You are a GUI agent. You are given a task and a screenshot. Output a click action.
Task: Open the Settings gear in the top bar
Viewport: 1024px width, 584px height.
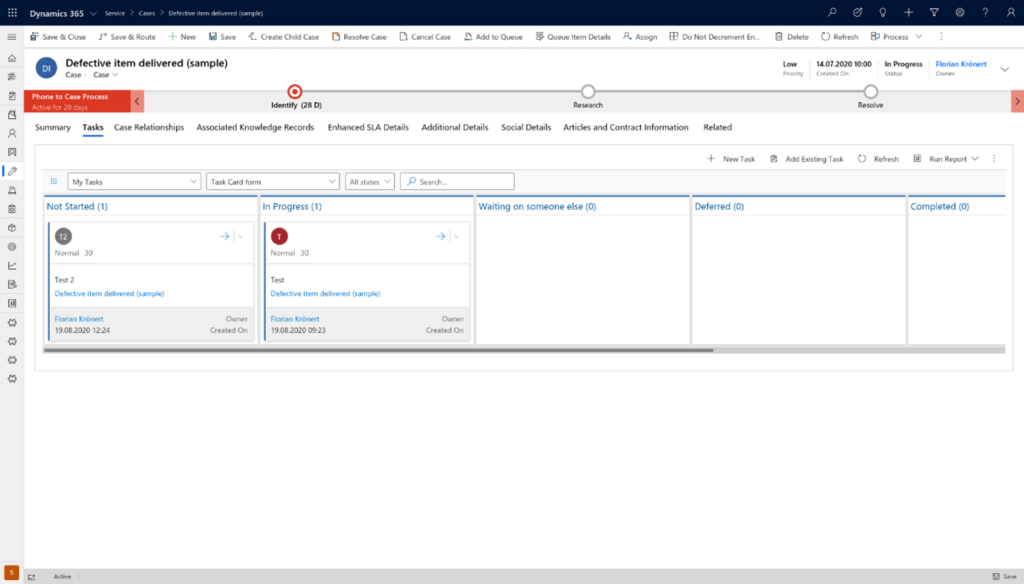pos(959,12)
